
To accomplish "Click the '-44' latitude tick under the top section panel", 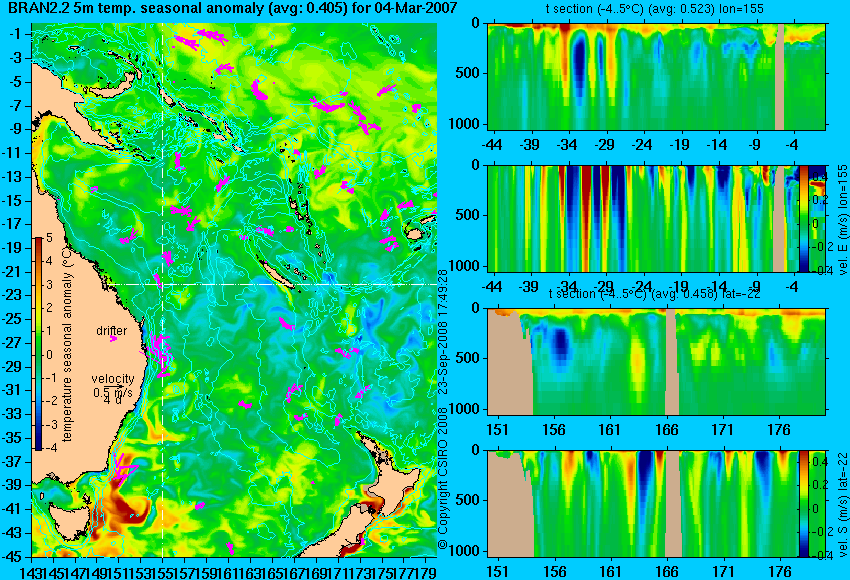I will [492, 145].
